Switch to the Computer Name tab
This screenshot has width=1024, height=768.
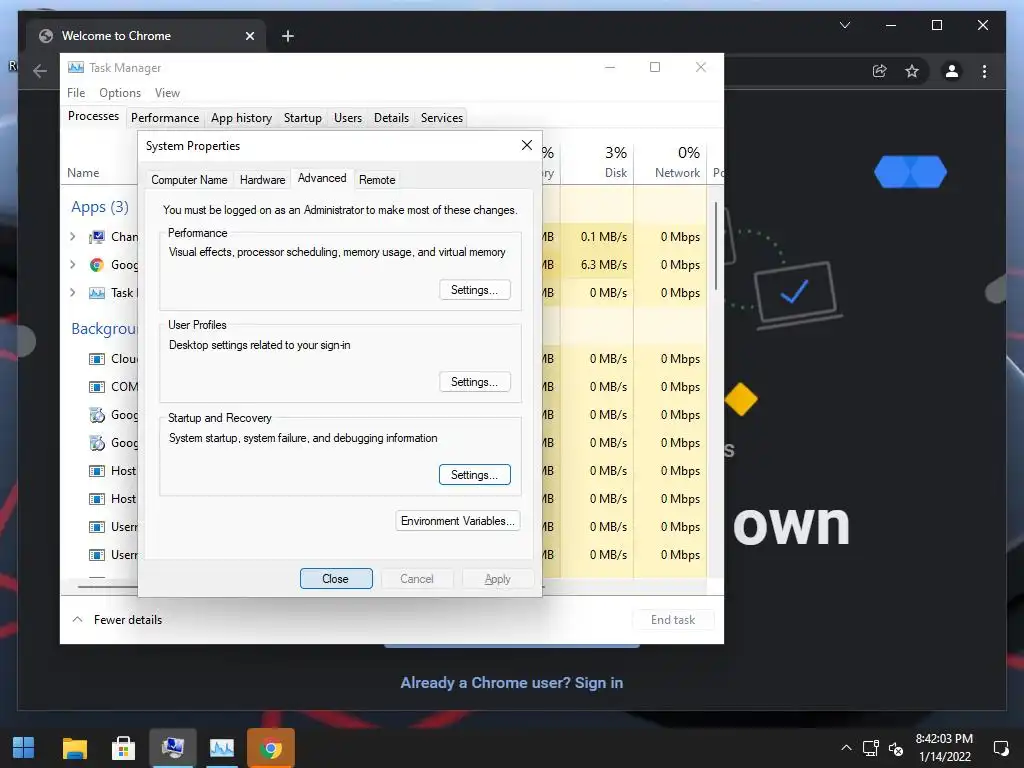(x=189, y=180)
